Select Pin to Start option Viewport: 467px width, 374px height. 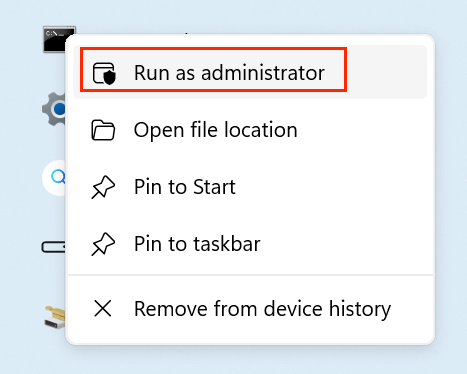click(x=250, y=187)
